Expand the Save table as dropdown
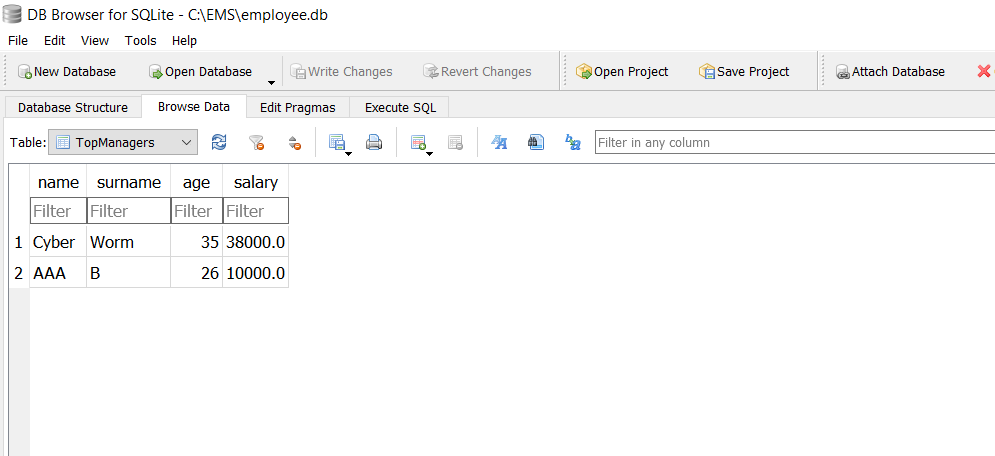Screen dimensions: 995x456 pos(348,153)
